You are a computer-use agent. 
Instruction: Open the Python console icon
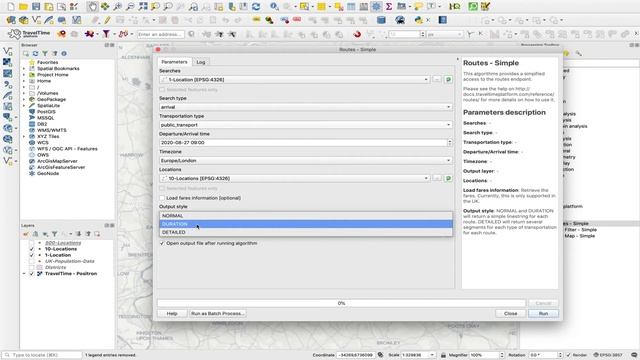pos(418,20)
